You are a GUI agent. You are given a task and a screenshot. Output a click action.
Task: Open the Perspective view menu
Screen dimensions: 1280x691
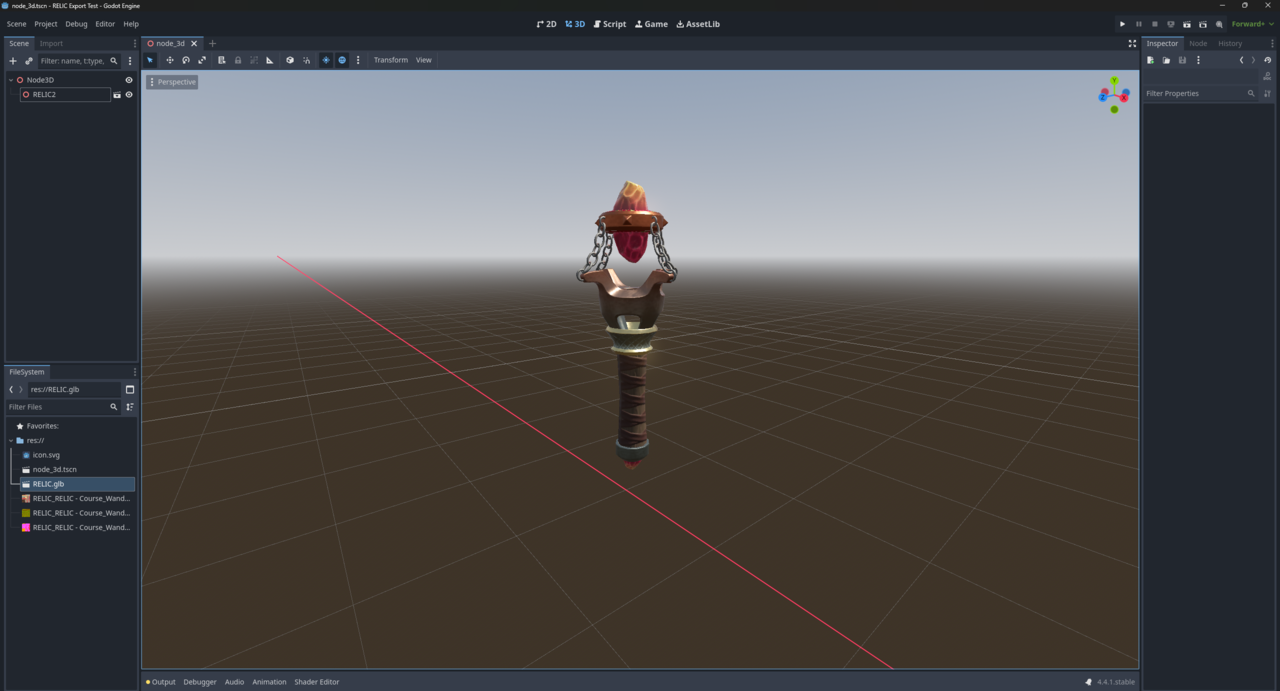172,82
